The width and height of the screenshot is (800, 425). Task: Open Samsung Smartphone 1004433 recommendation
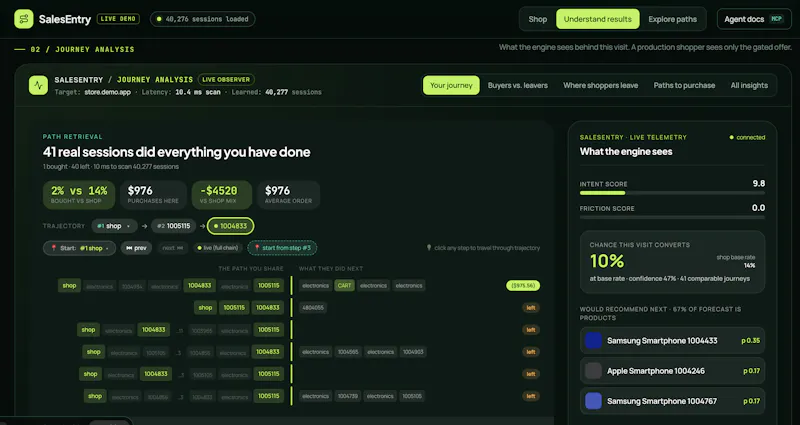tap(672, 340)
